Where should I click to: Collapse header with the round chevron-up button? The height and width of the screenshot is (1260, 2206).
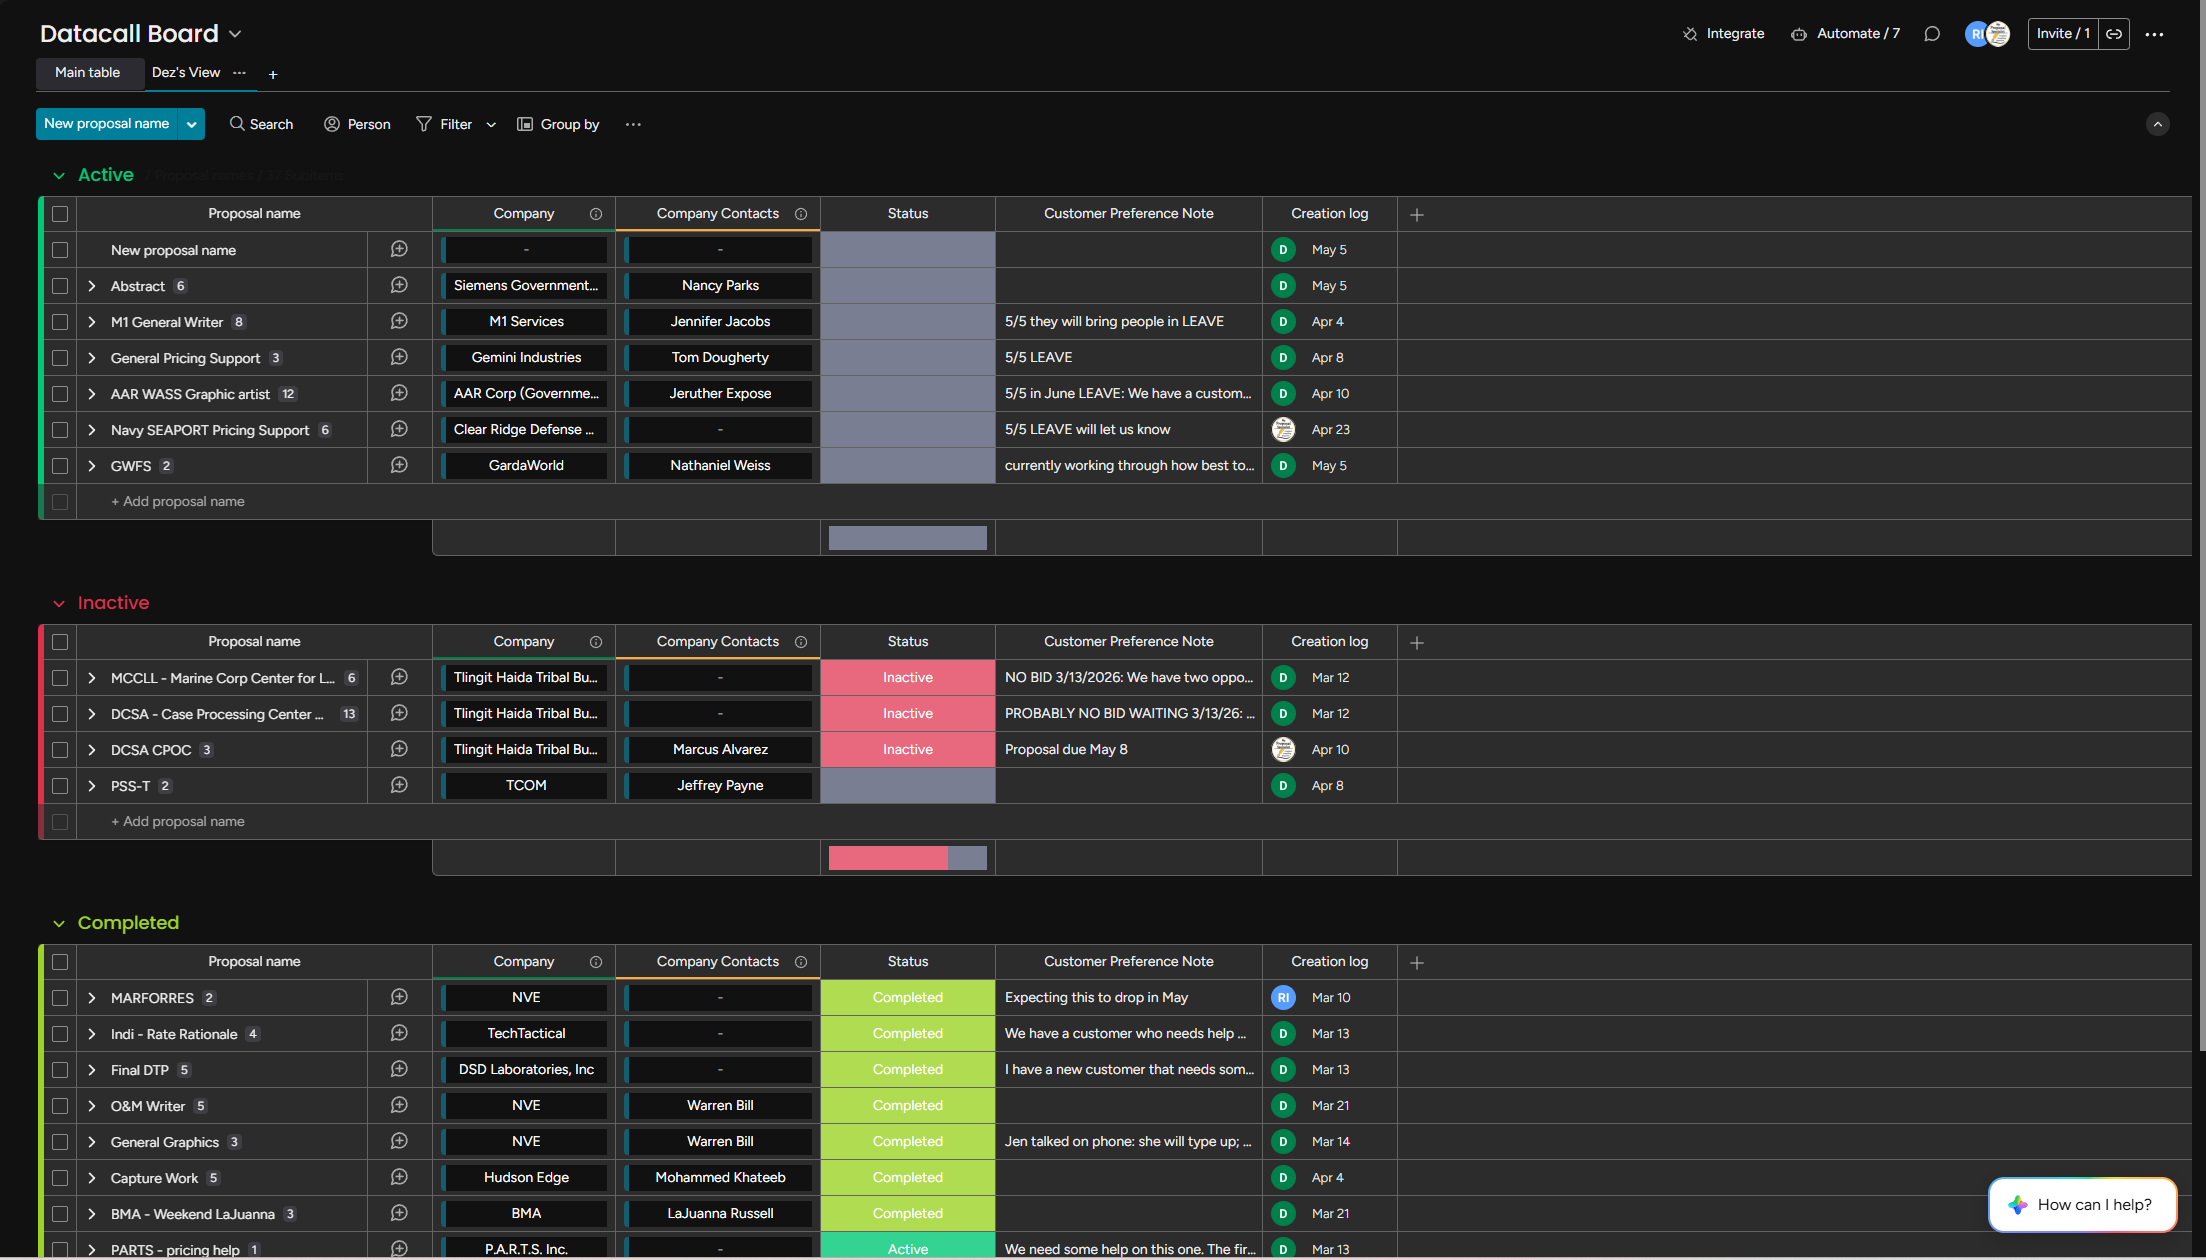click(2158, 124)
